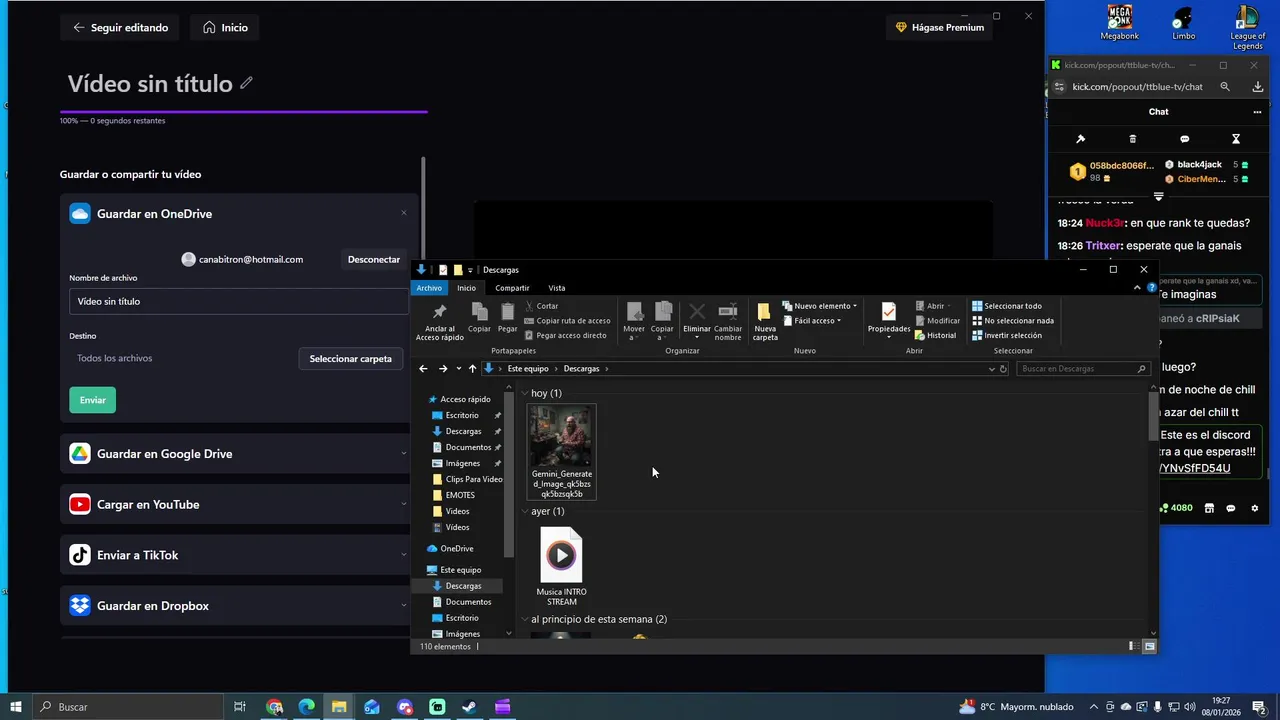
Task: Open Kick chat settings gear
Action: [x=1255, y=508]
